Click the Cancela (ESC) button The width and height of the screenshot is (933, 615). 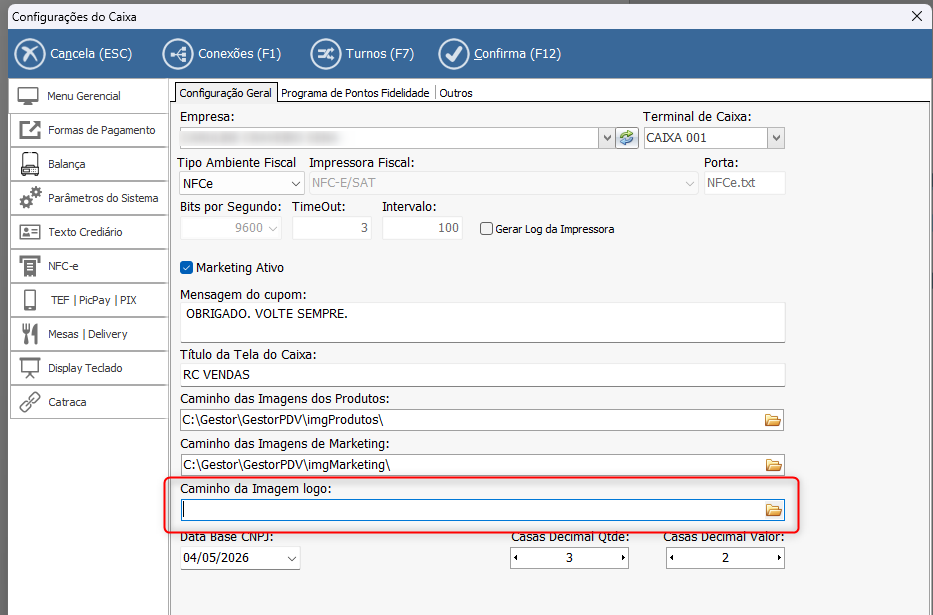74,53
